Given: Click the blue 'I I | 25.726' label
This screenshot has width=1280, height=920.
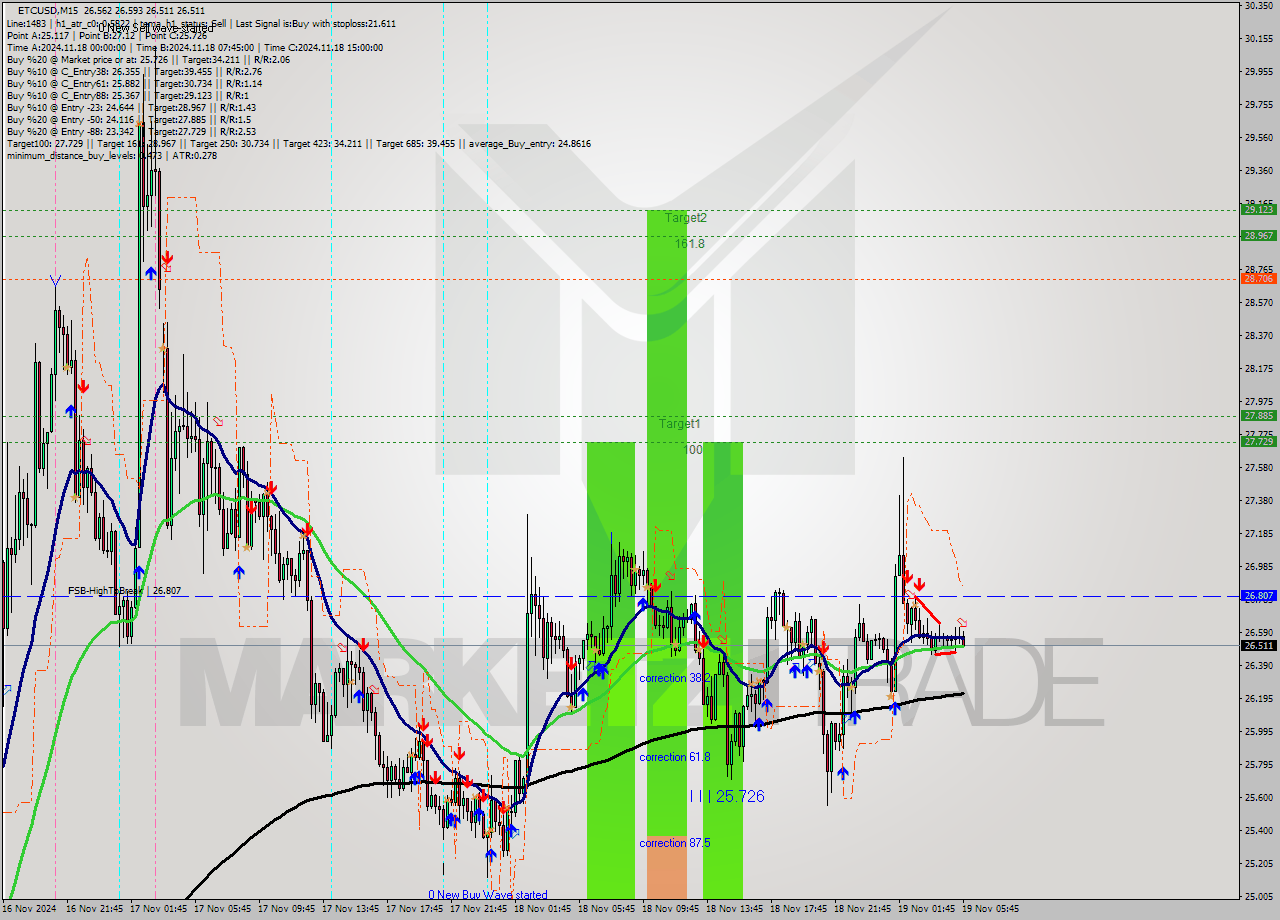Looking at the screenshot, I should coord(727,796).
